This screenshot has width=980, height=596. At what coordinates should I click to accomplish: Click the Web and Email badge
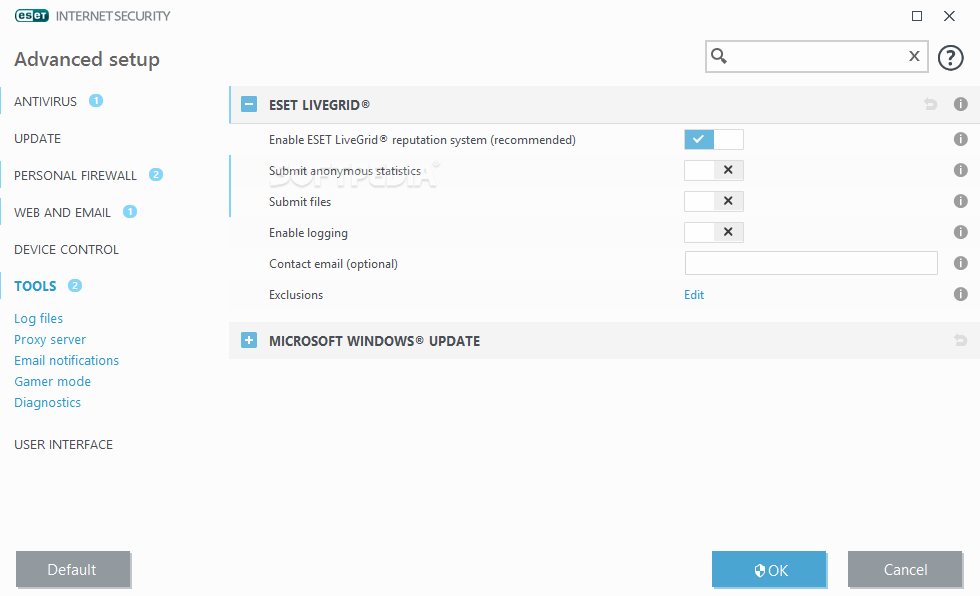coord(130,212)
